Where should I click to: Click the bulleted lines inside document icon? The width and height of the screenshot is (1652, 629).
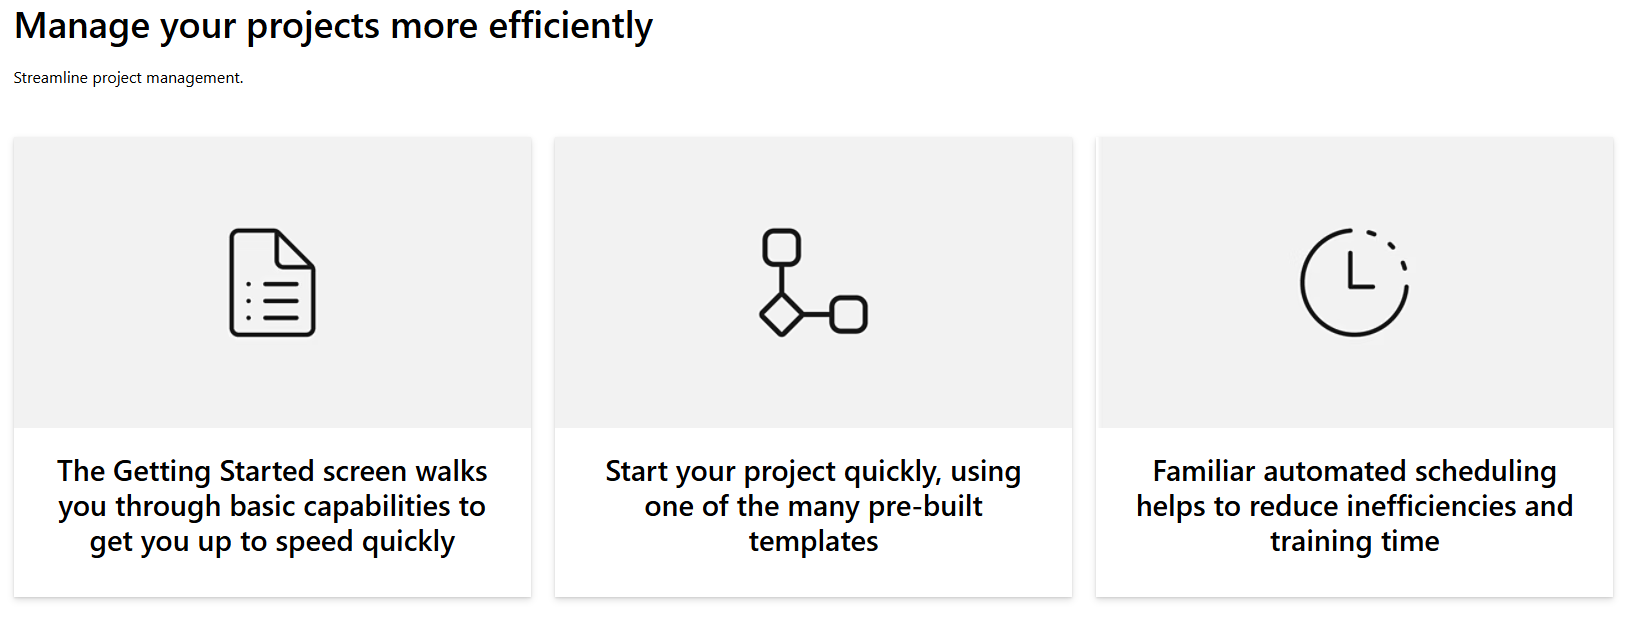tap(273, 301)
